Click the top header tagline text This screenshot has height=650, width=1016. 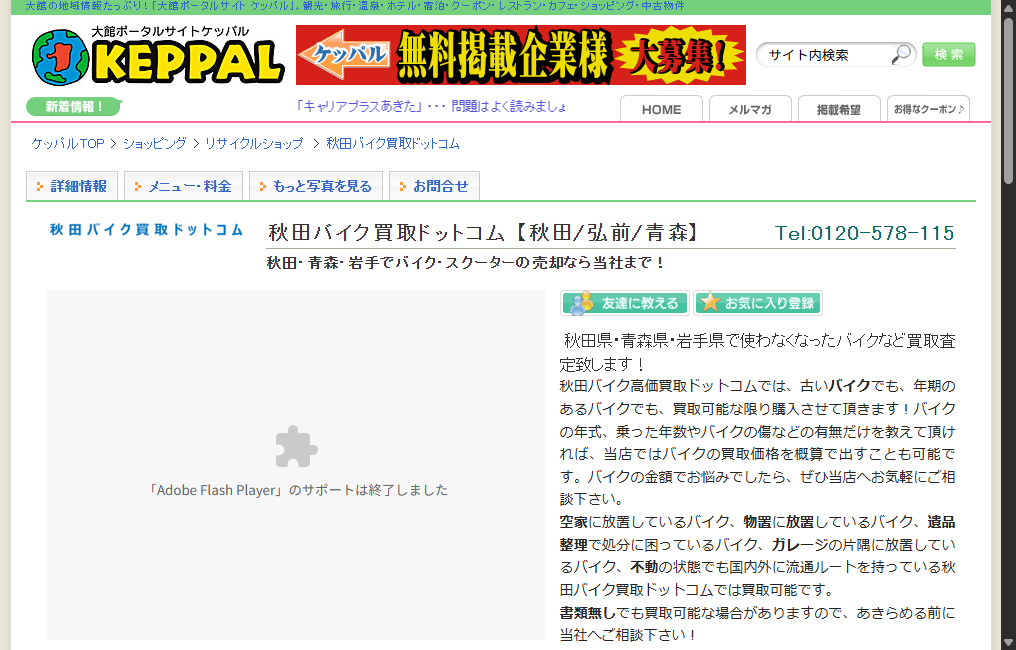pos(355,6)
